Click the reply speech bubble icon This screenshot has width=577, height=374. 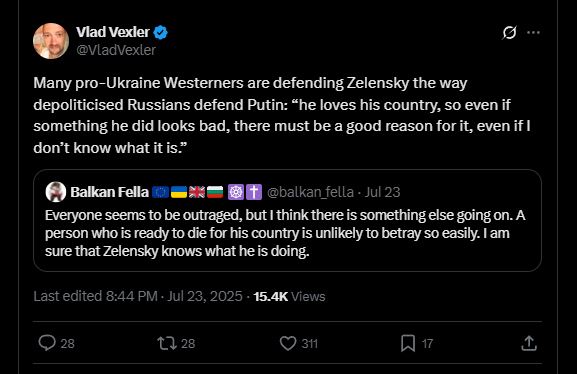click(x=47, y=343)
